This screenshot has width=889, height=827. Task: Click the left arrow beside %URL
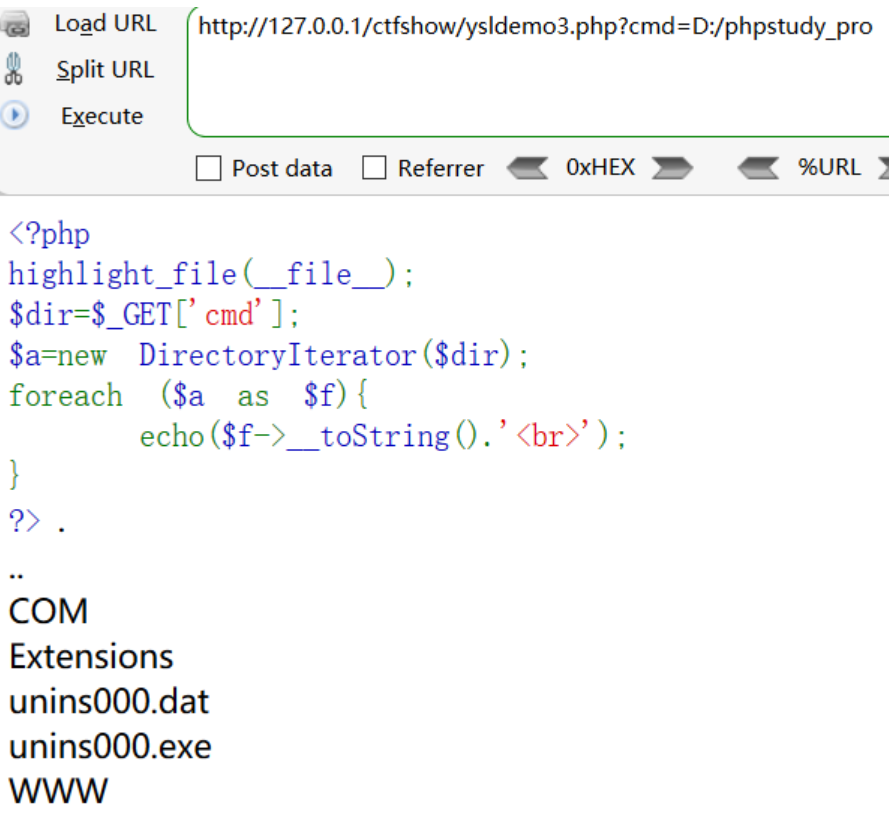pos(759,169)
